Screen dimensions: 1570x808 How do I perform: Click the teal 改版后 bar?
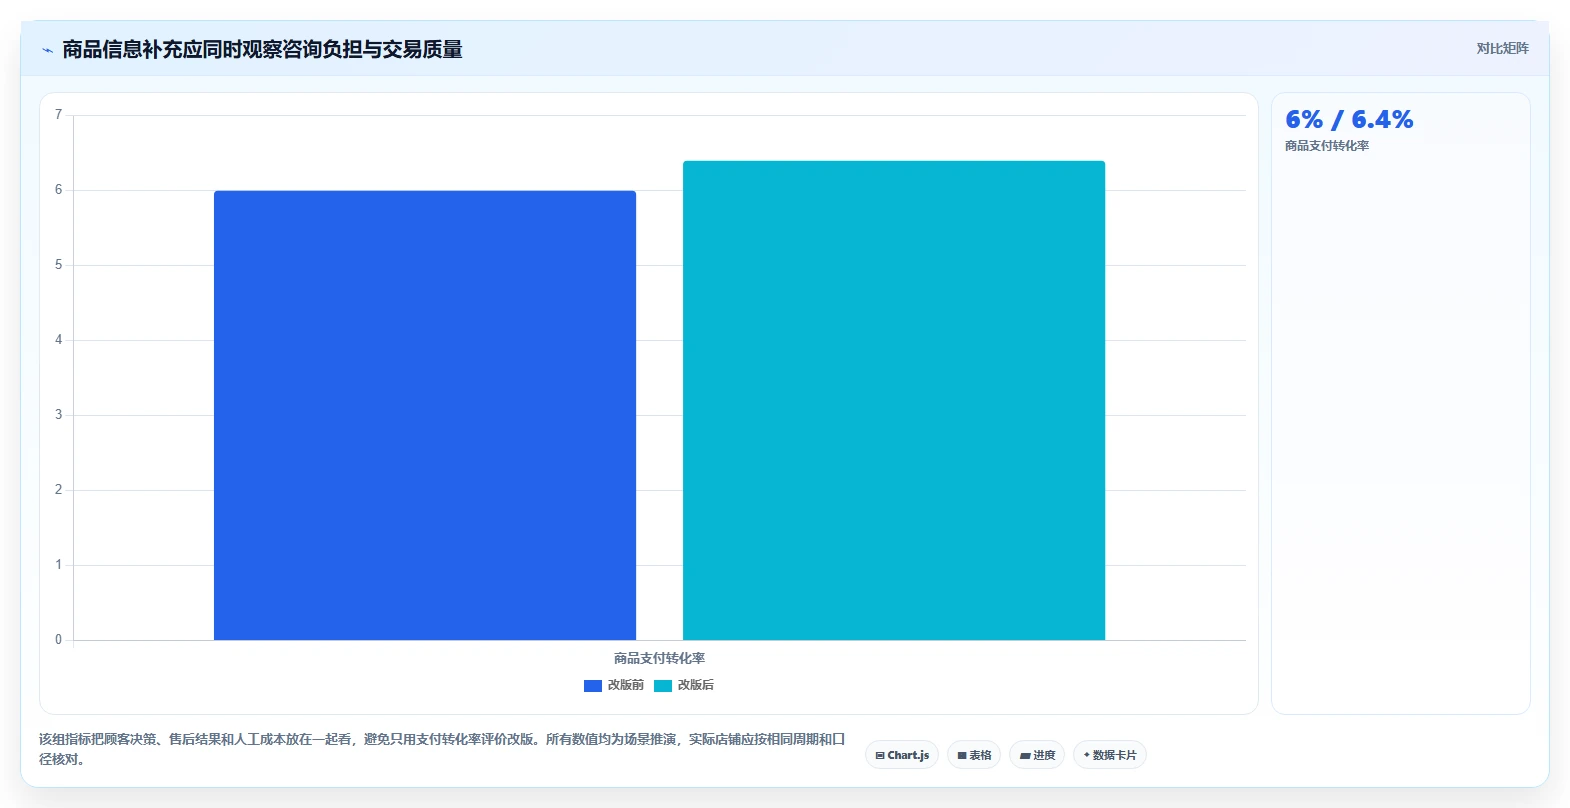(x=894, y=400)
